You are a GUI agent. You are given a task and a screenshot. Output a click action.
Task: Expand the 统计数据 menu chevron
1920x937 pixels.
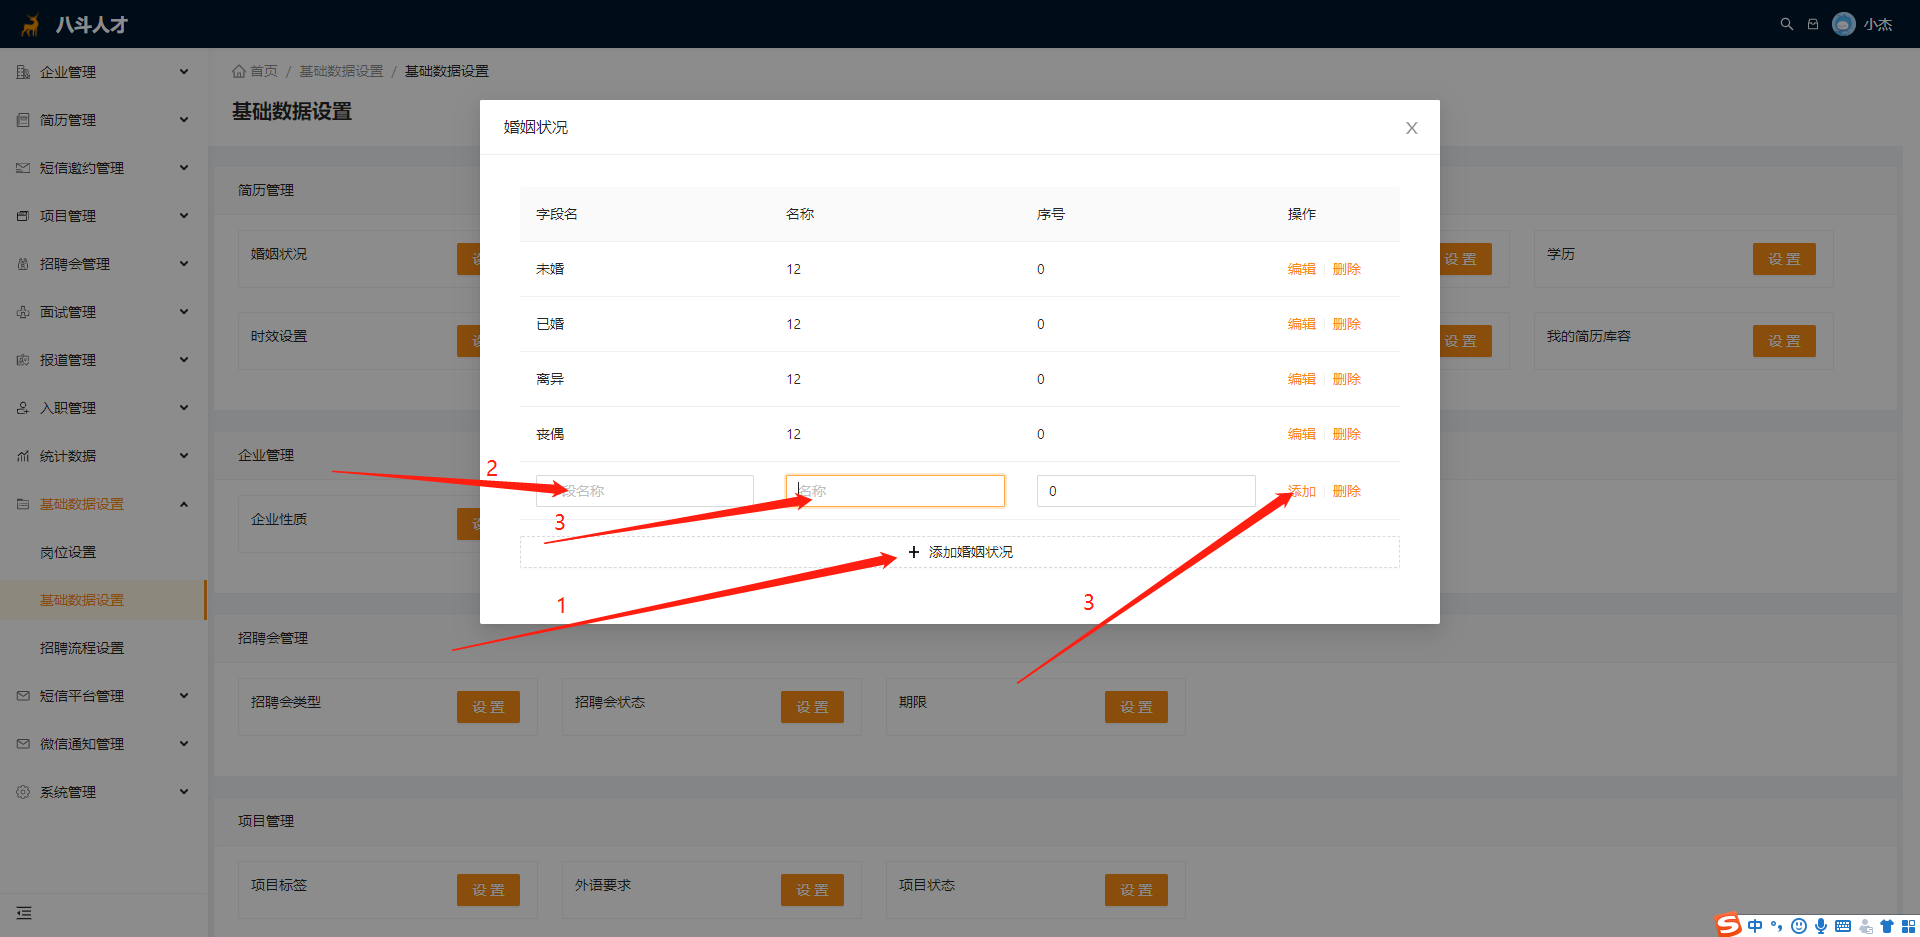[x=184, y=456]
